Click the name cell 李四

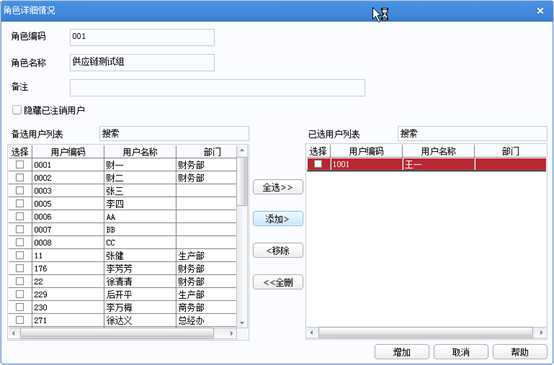click(x=140, y=204)
